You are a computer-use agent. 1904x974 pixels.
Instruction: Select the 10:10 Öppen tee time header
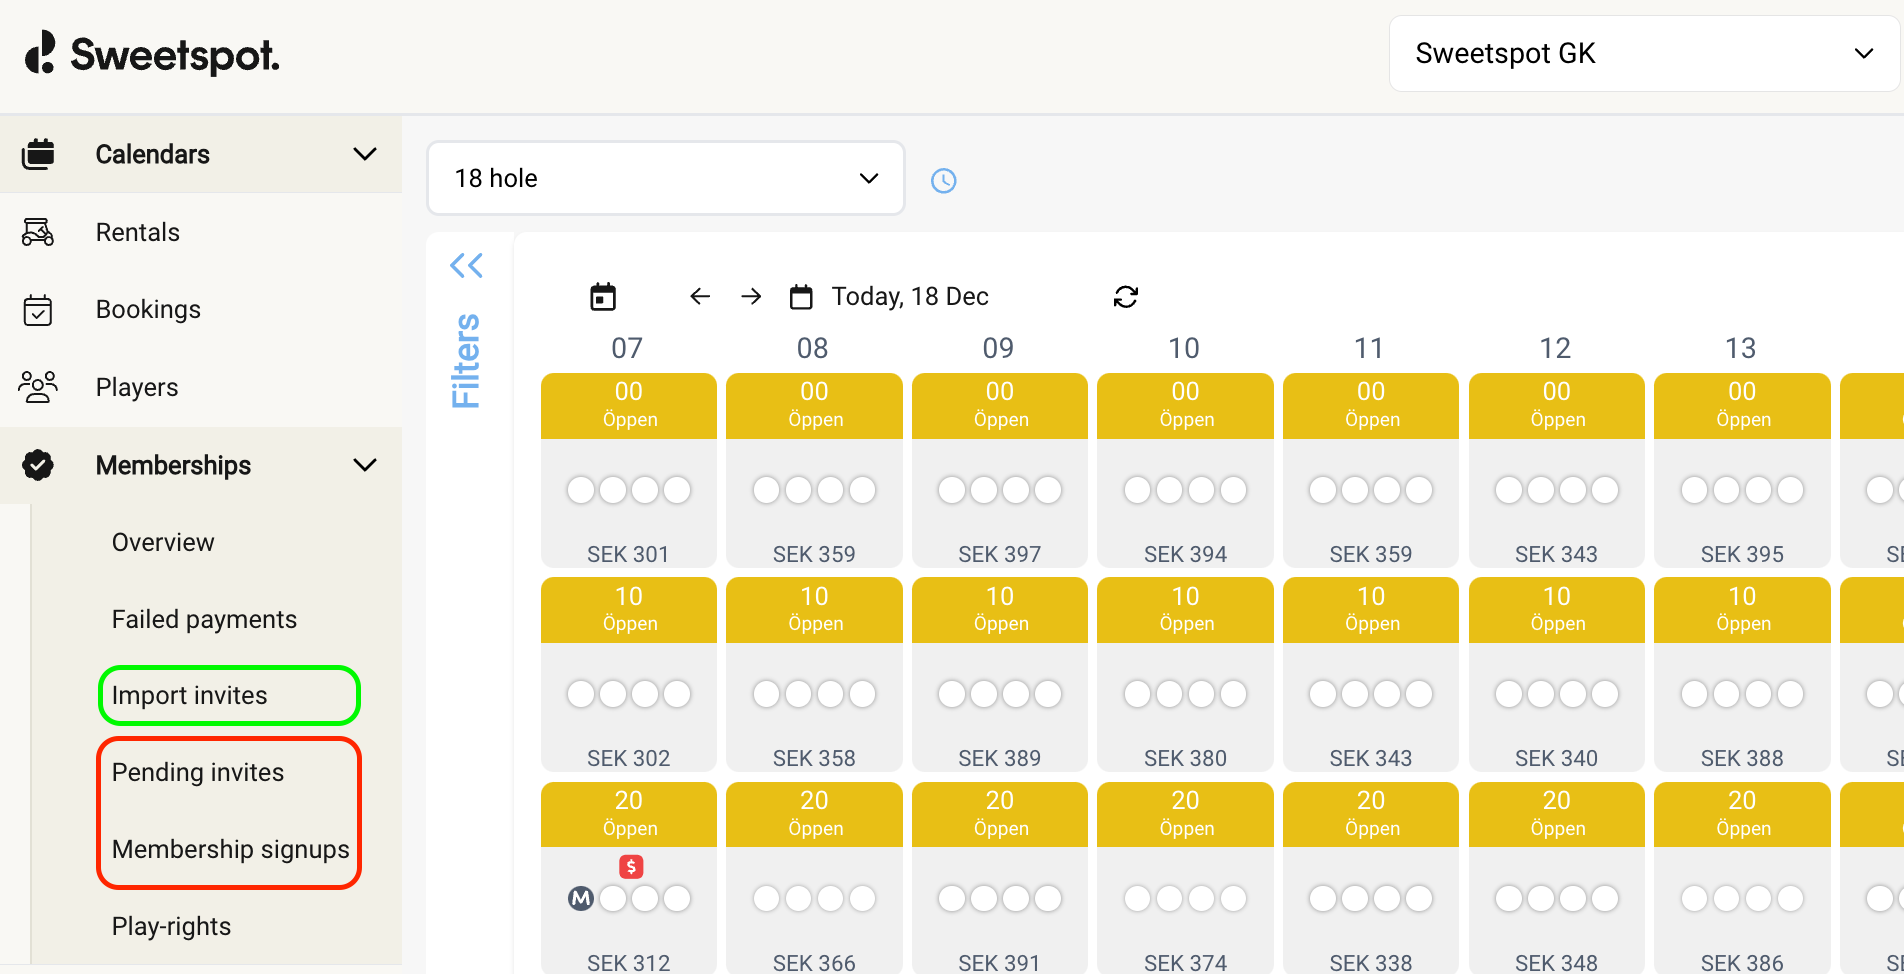[x=1185, y=610]
